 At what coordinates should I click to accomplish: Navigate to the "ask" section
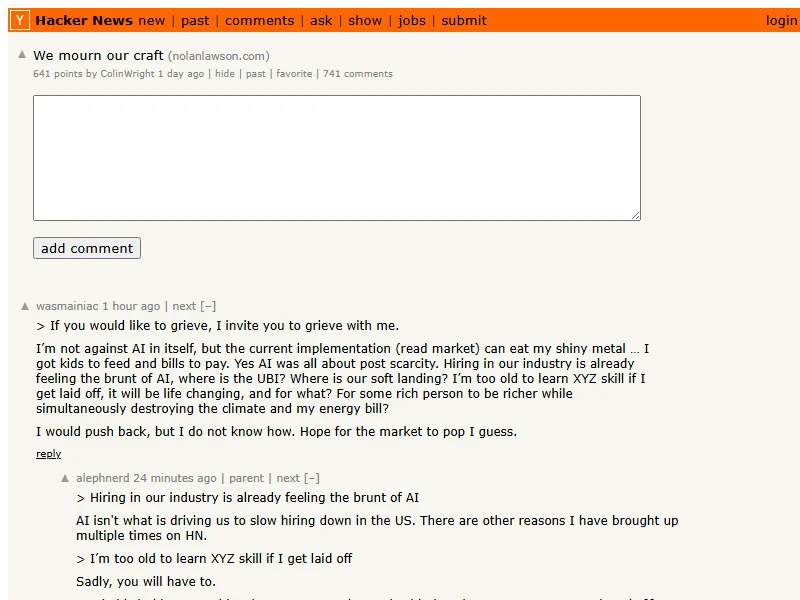point(321,20)
